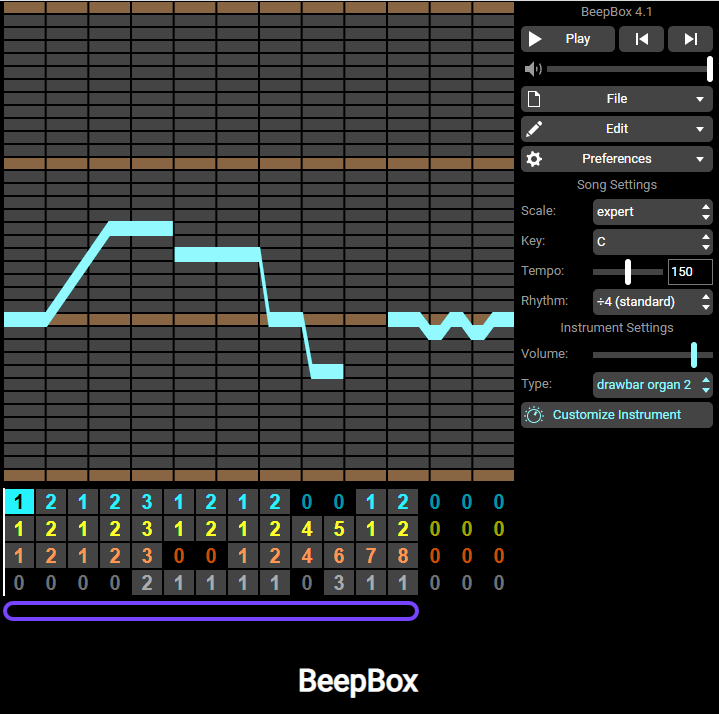Click the Edit pencil icon
Image resolution: width=719 pixels, height=714 pixels.
[534, 129]
